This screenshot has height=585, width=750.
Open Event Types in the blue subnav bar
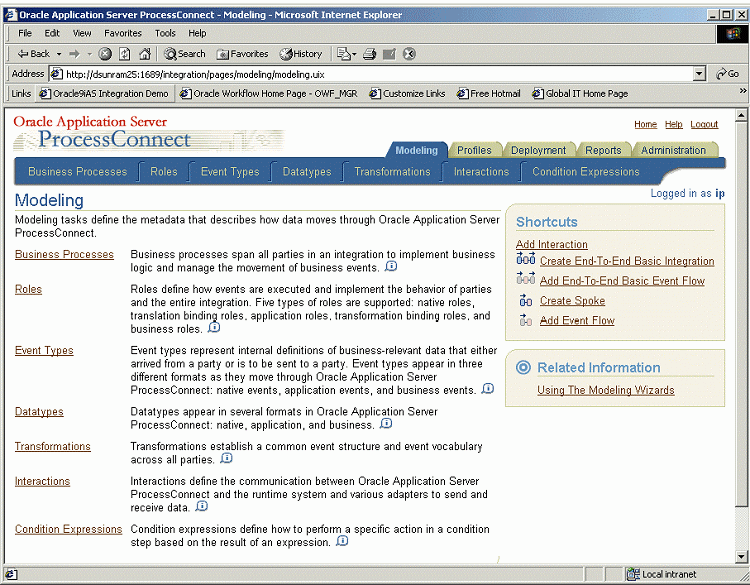(230, 172)
